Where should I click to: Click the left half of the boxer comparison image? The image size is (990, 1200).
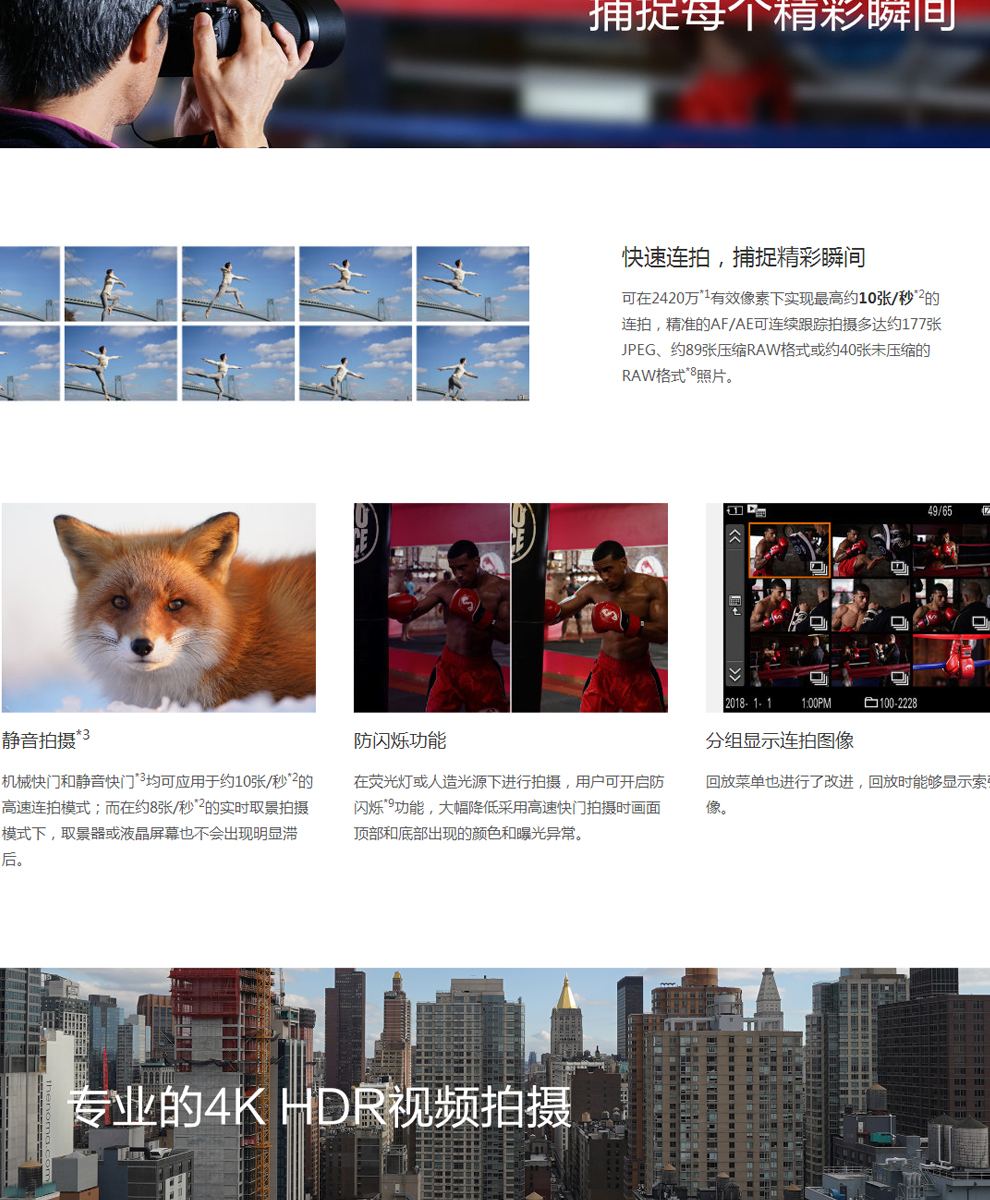pos(432,608)
